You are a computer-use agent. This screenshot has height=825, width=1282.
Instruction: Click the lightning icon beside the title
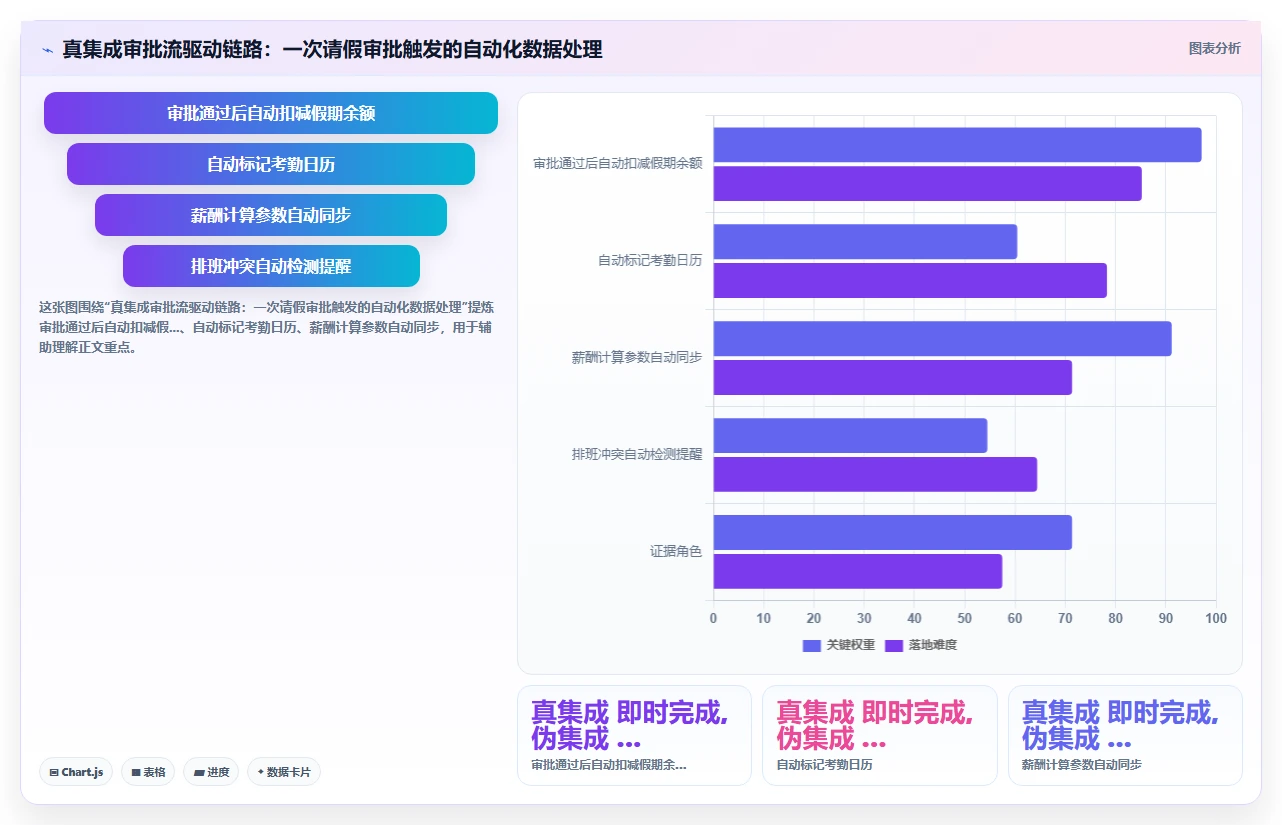coord(47,50)
